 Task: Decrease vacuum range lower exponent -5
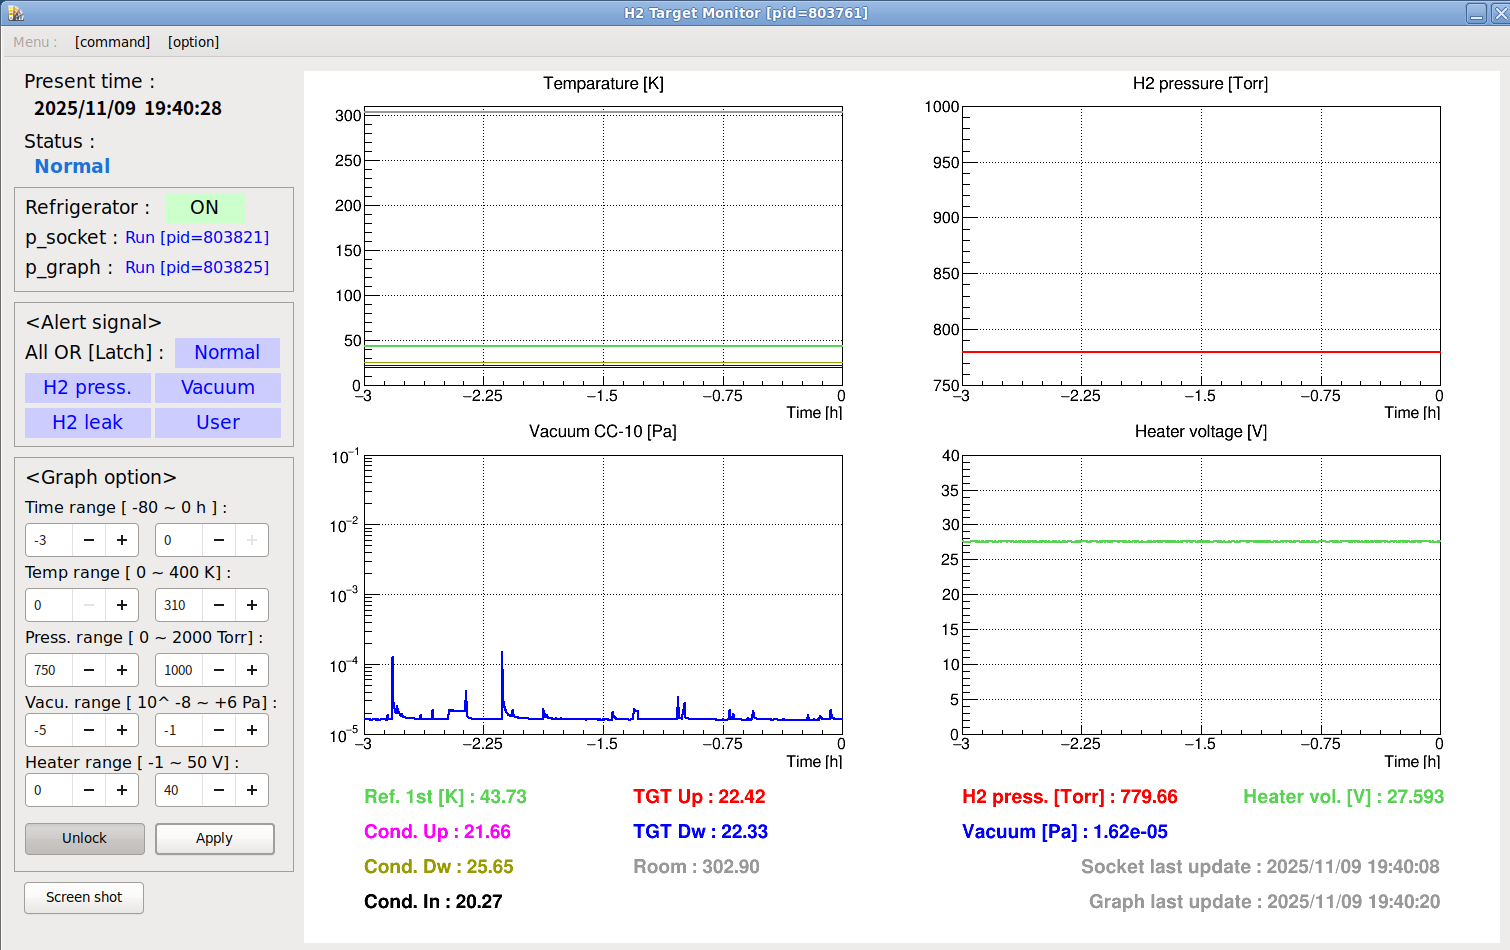click(x=89, y=730)
